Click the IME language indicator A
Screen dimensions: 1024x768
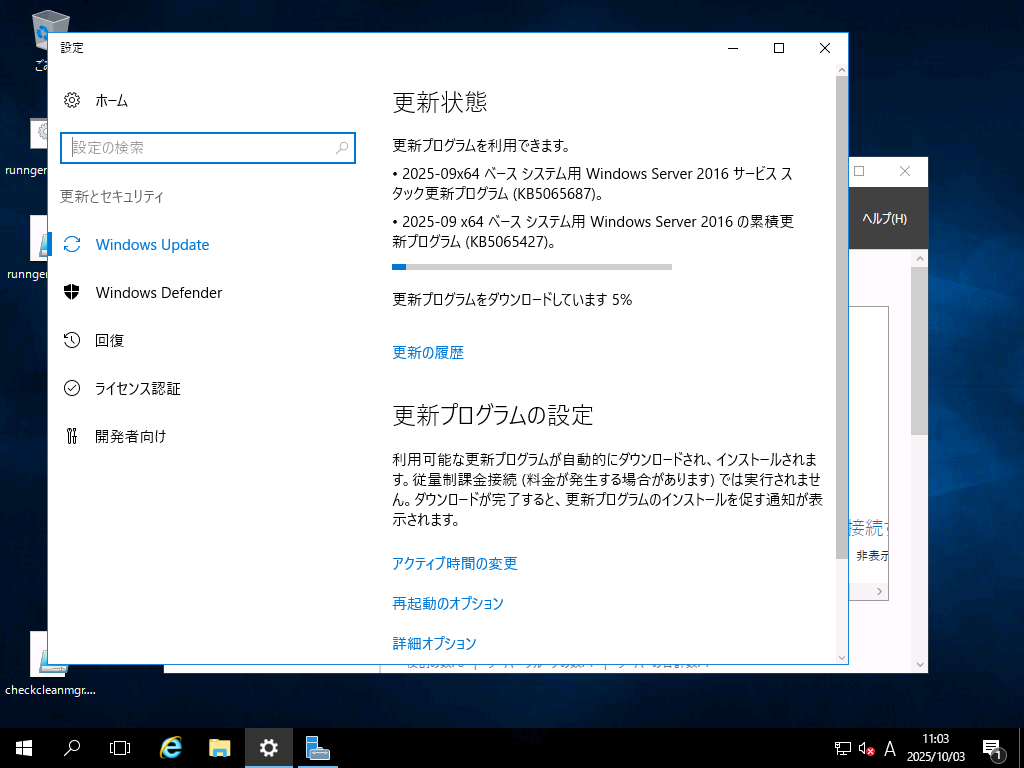coord(889,747)
